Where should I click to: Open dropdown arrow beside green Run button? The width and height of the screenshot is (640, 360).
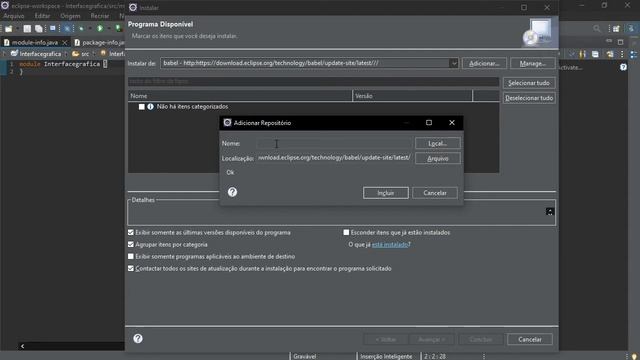click(109, 28)
